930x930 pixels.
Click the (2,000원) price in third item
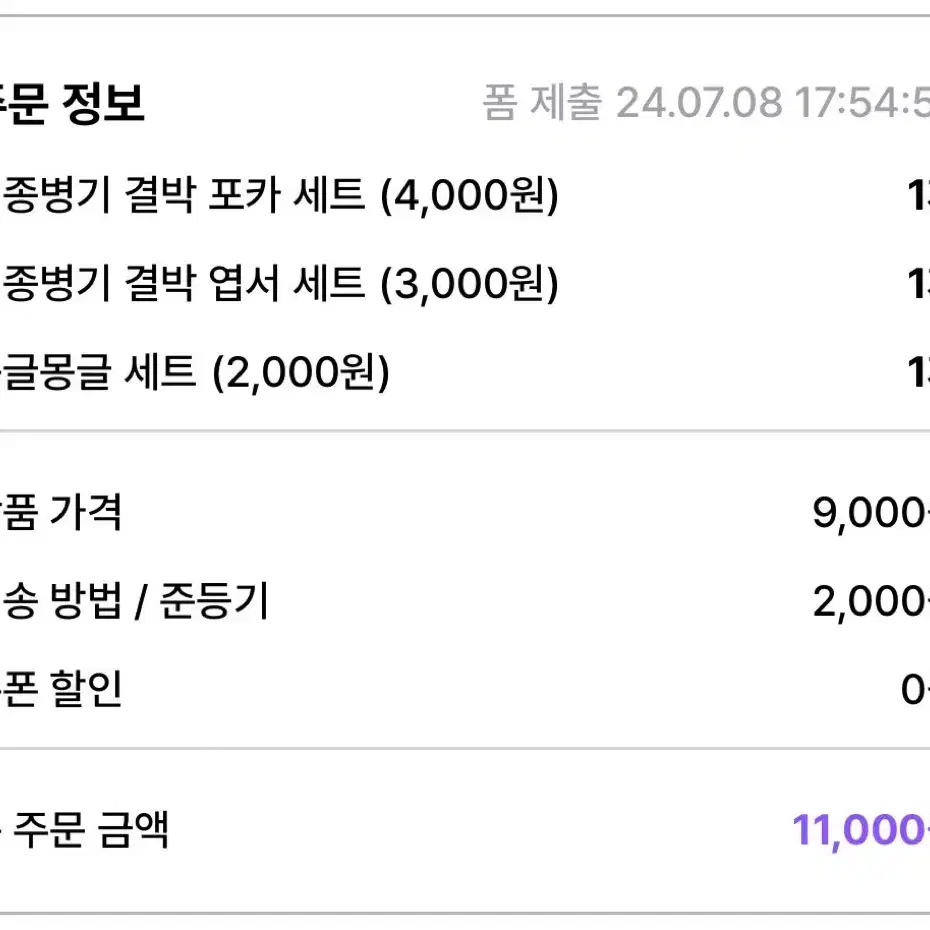tap(301, 372)
